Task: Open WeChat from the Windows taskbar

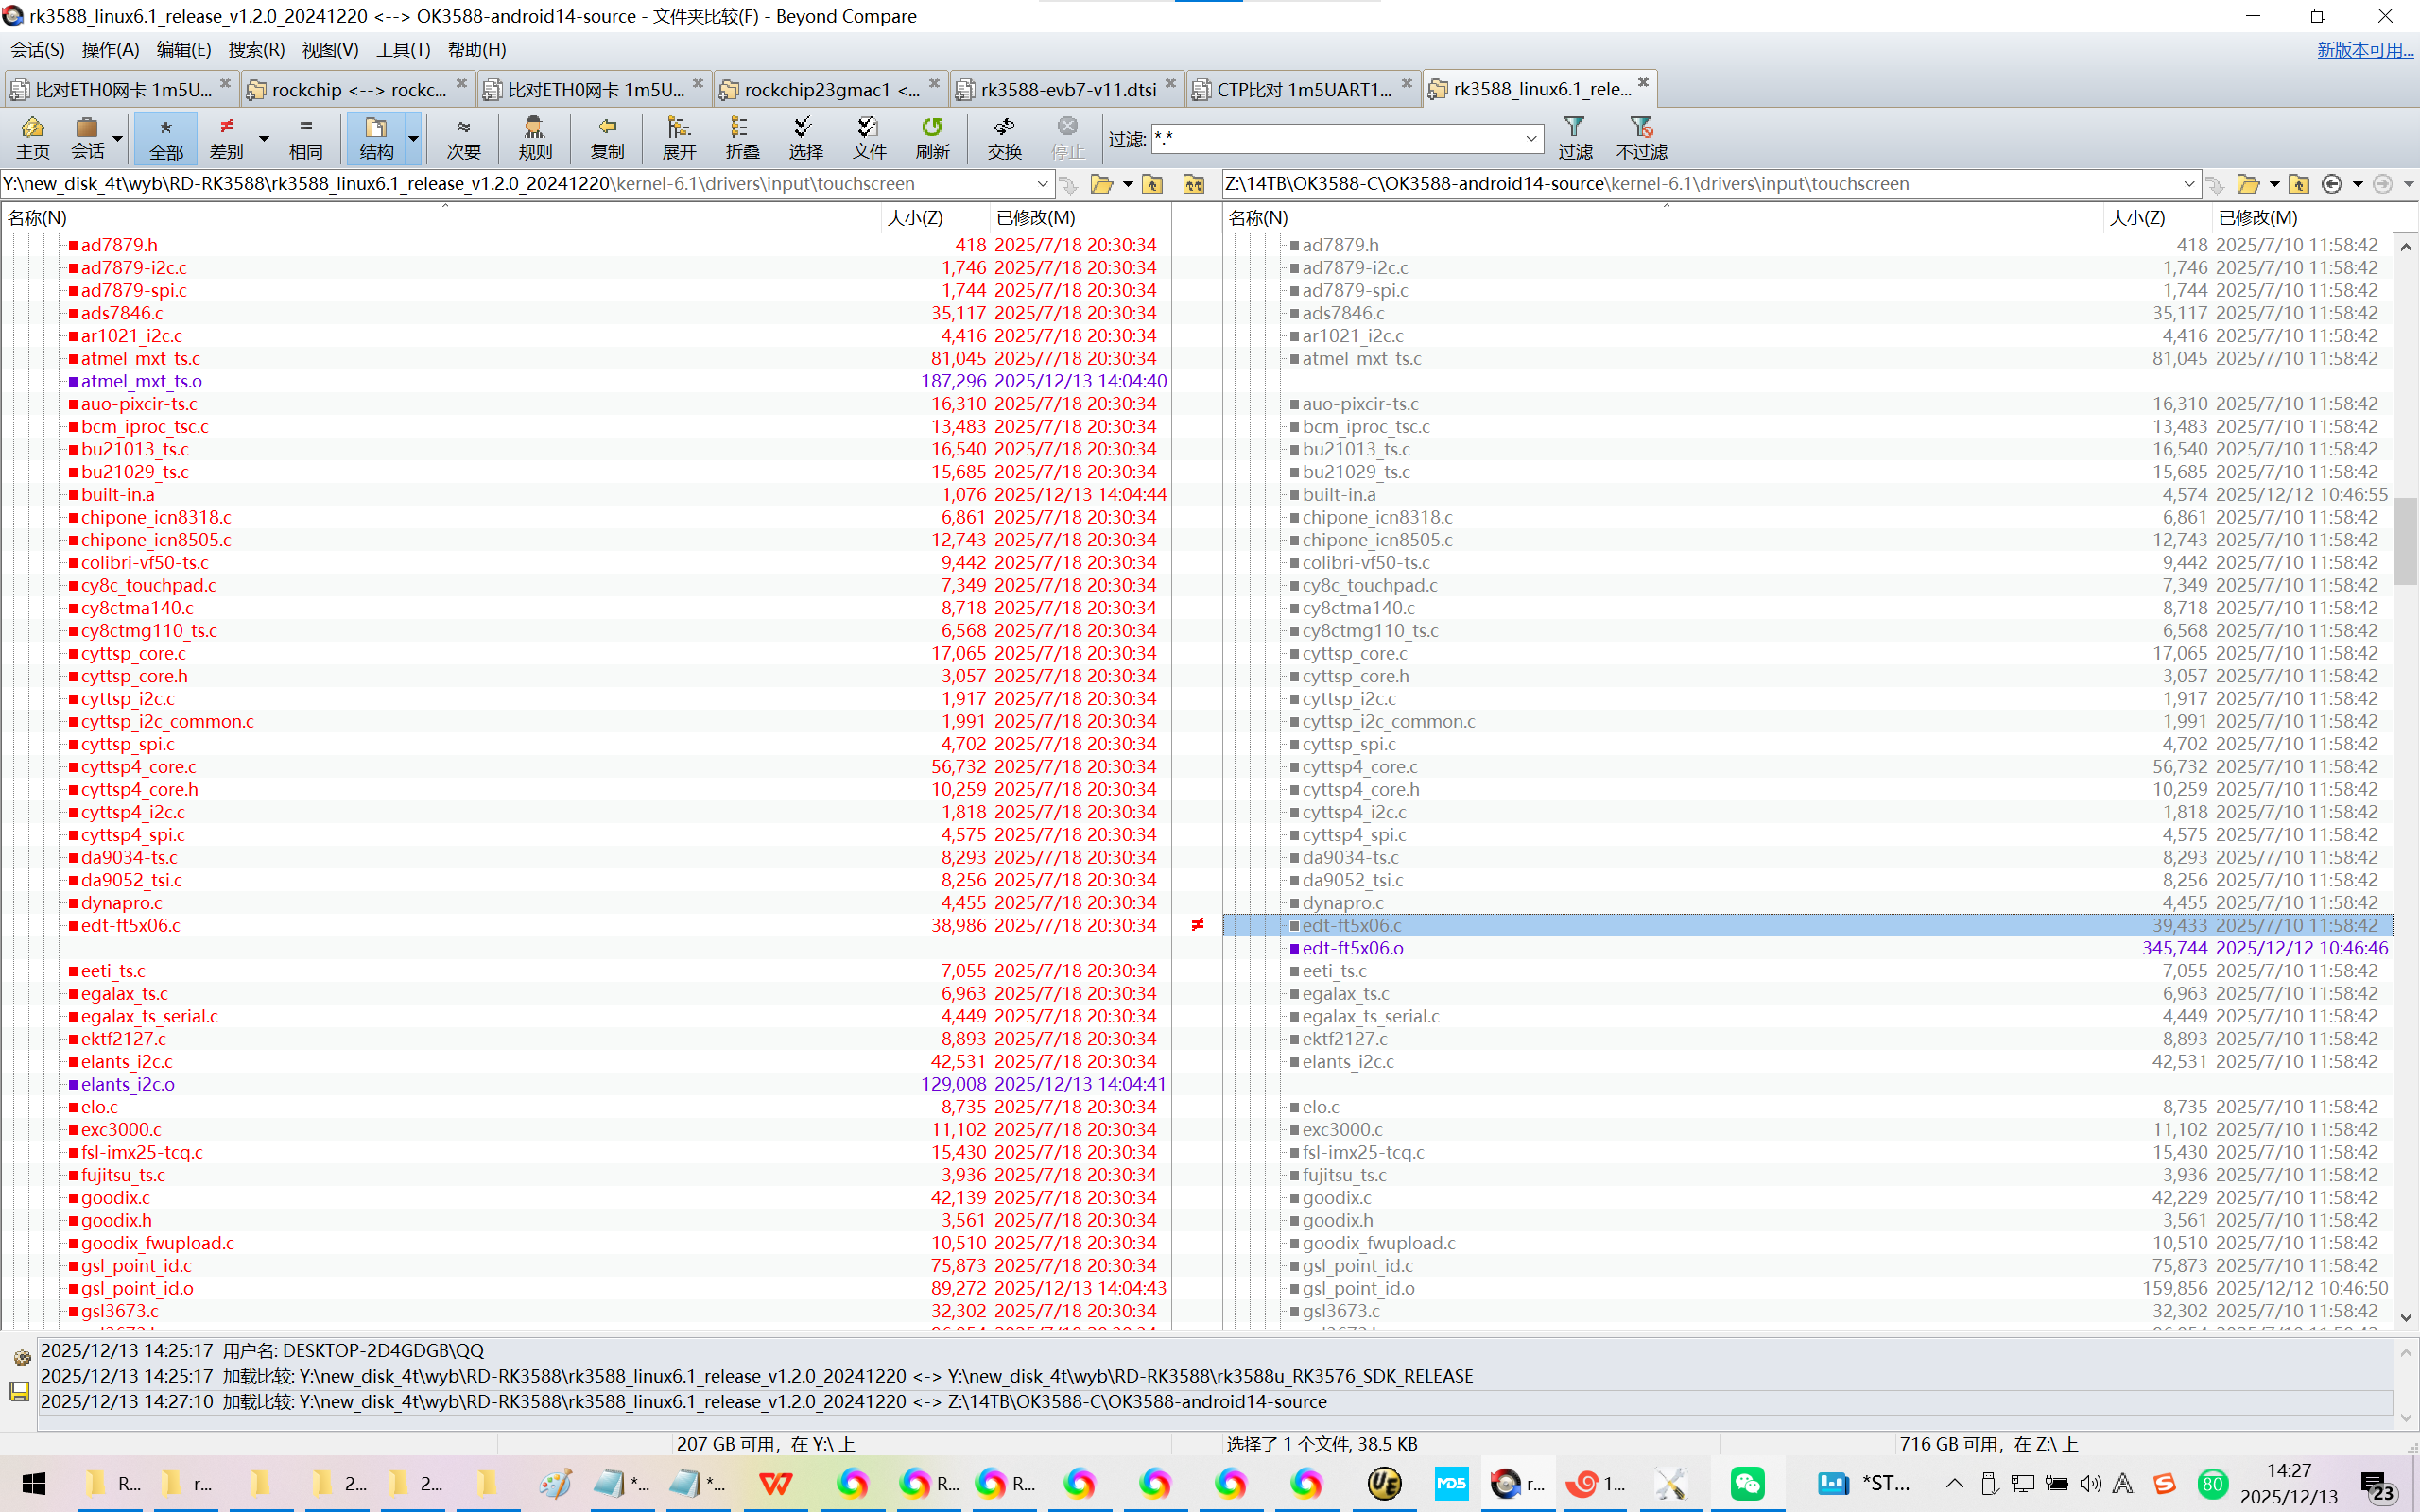Action: point(1748,1484)
